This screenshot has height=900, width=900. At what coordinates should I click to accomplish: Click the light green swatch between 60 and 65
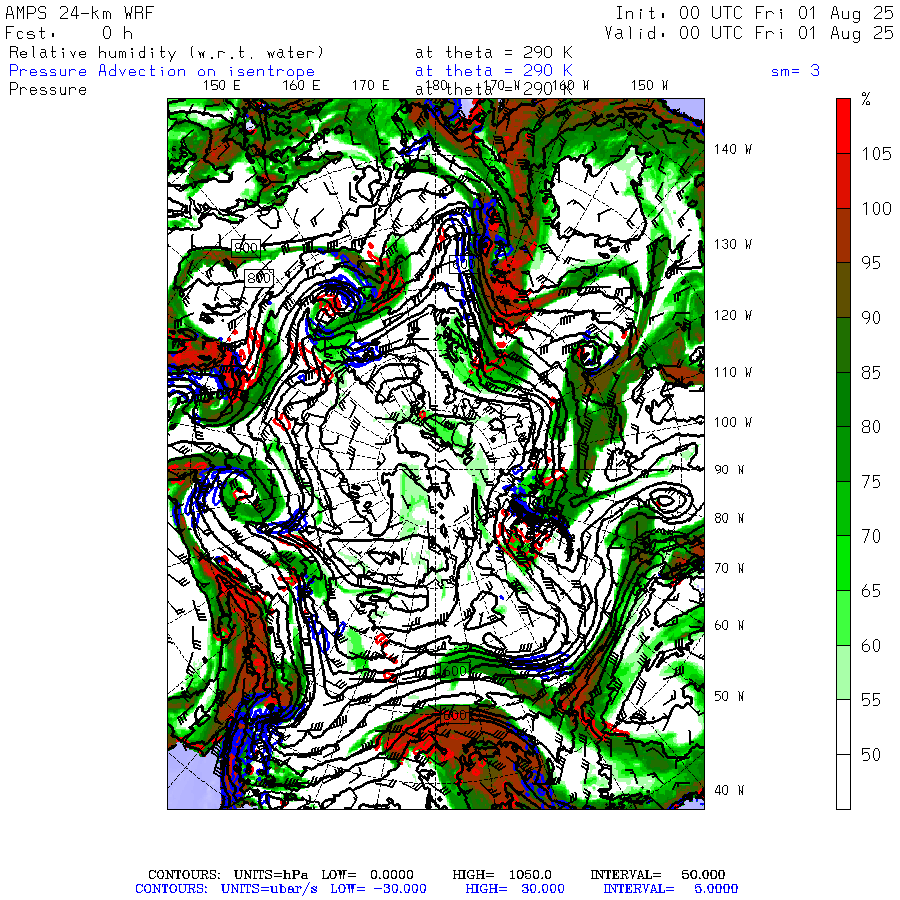tap(843, 618)
